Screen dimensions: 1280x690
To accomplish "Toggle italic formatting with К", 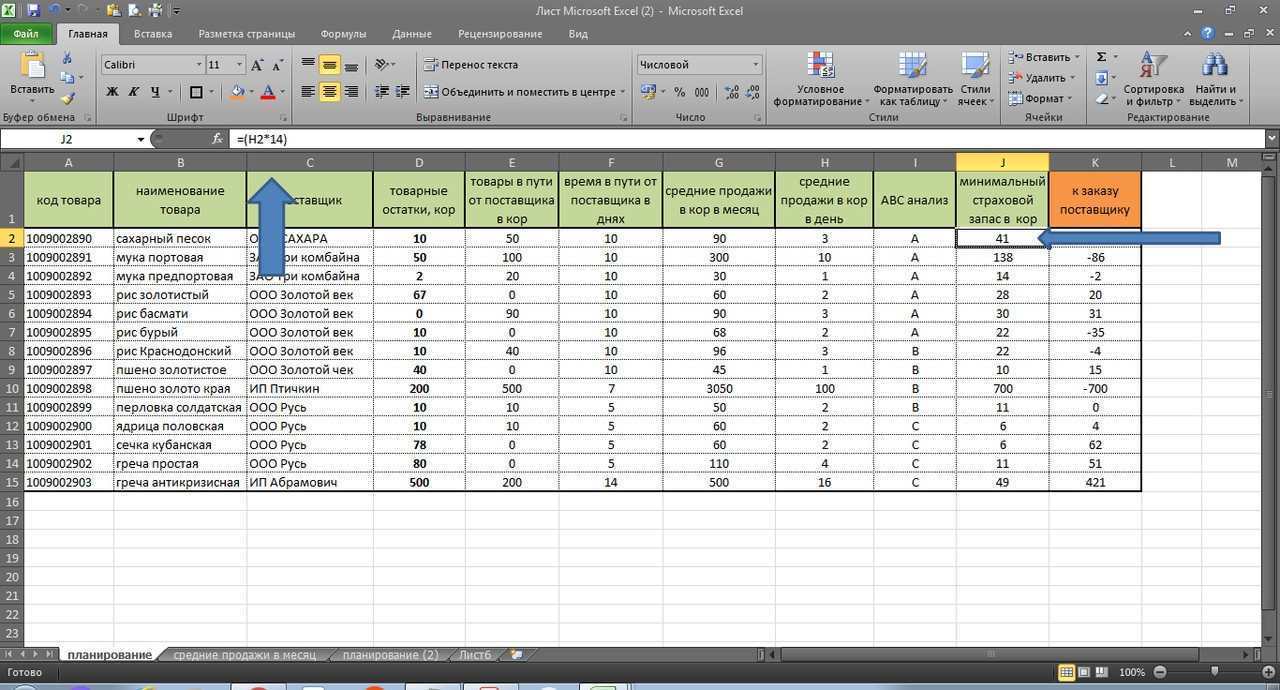I will click(134, 91).
